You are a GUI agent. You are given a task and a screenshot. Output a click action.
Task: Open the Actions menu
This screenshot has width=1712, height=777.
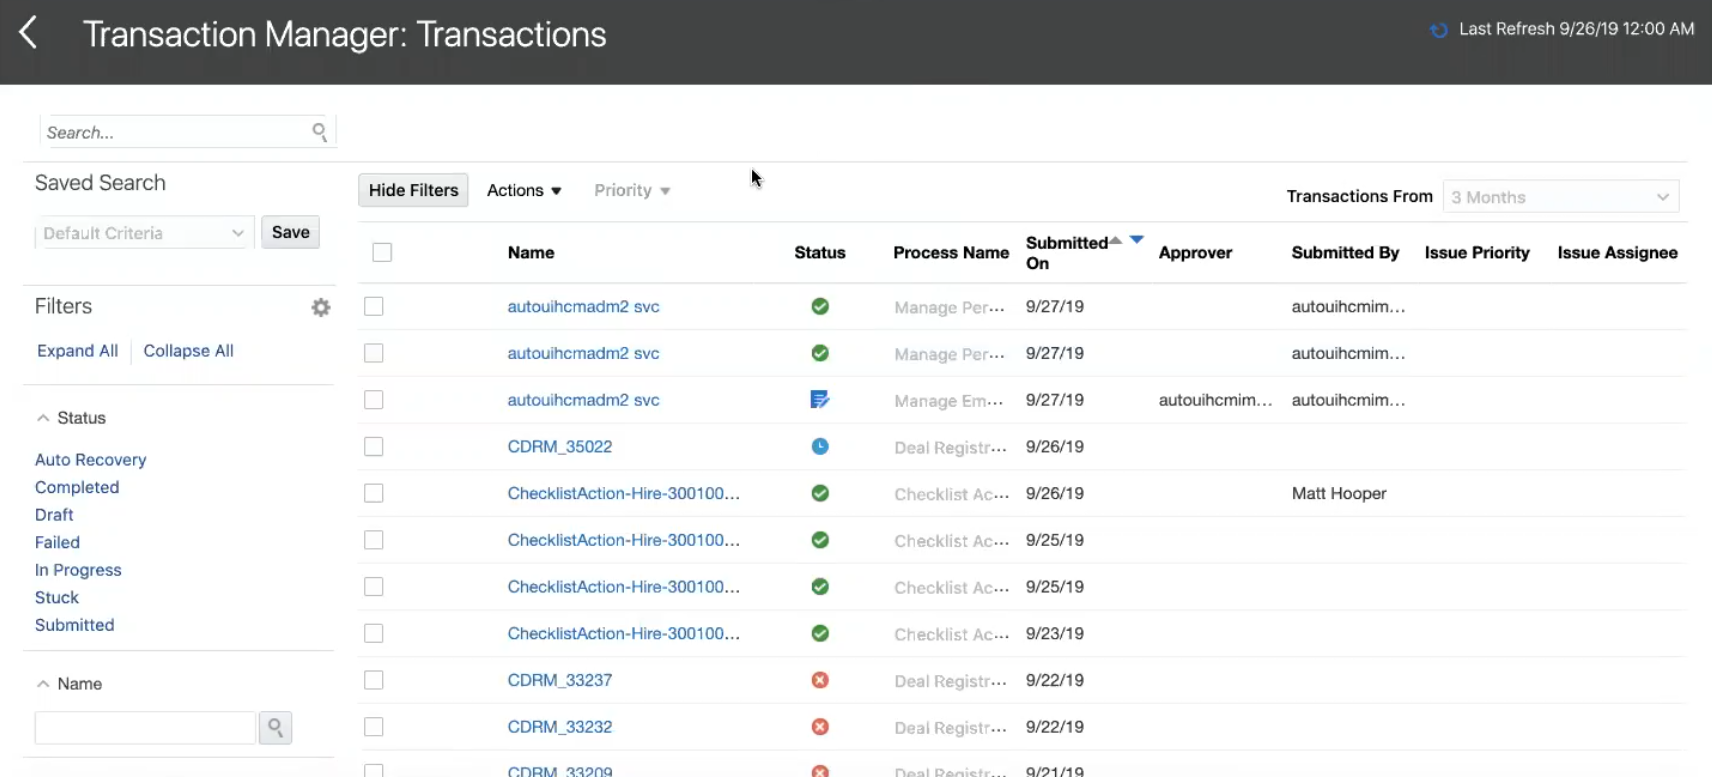point(524,191)
